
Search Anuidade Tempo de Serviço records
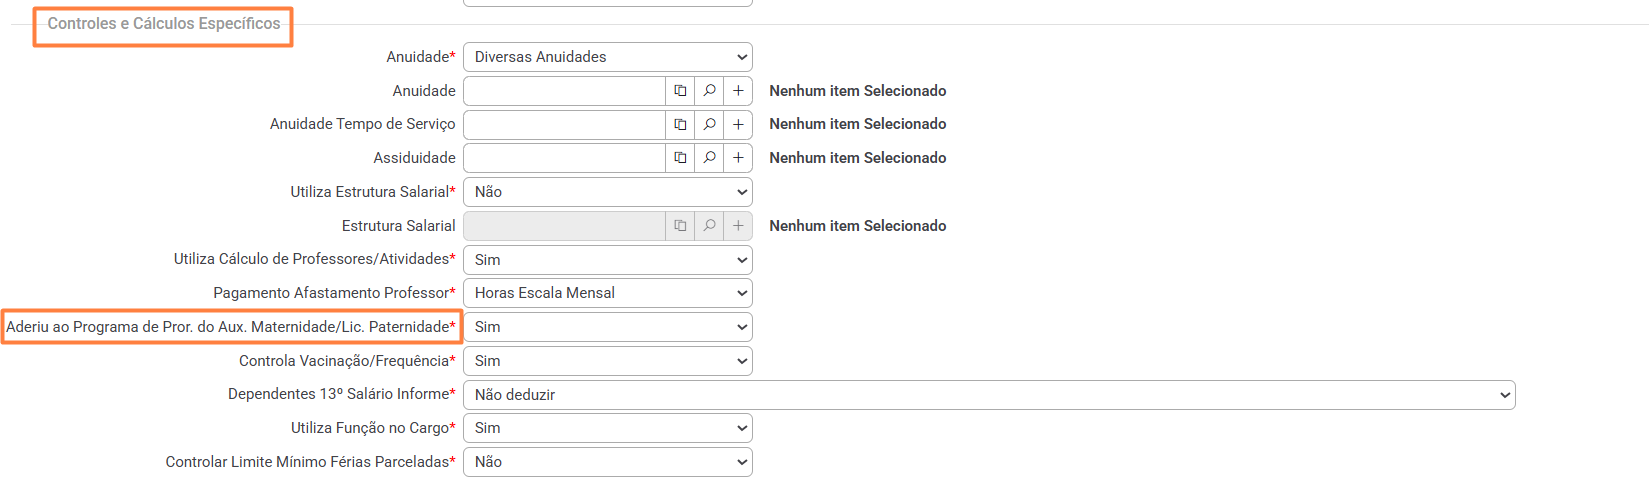point(709,124)
